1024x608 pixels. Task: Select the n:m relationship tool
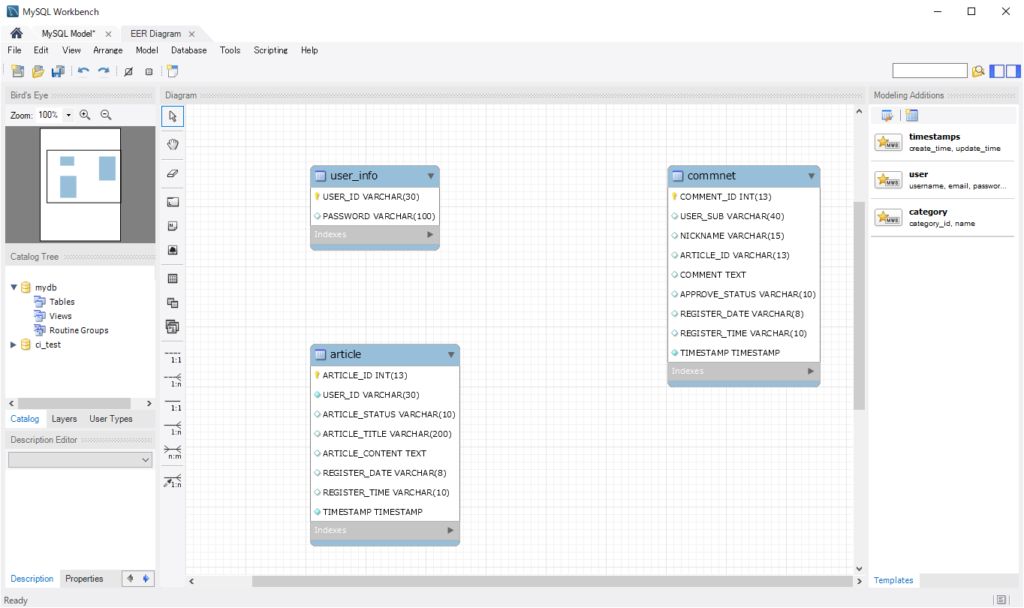pos(172,451)
